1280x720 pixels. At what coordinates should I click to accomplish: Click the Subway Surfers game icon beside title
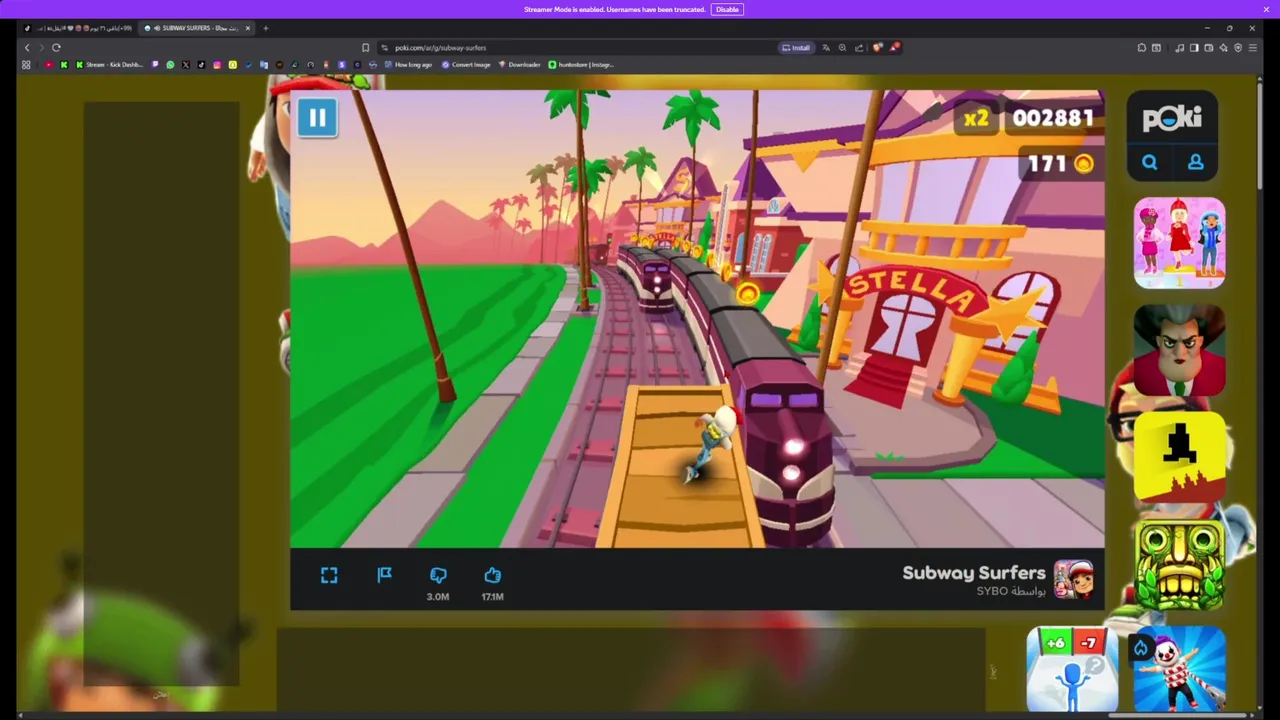(x=1074, y=580)
